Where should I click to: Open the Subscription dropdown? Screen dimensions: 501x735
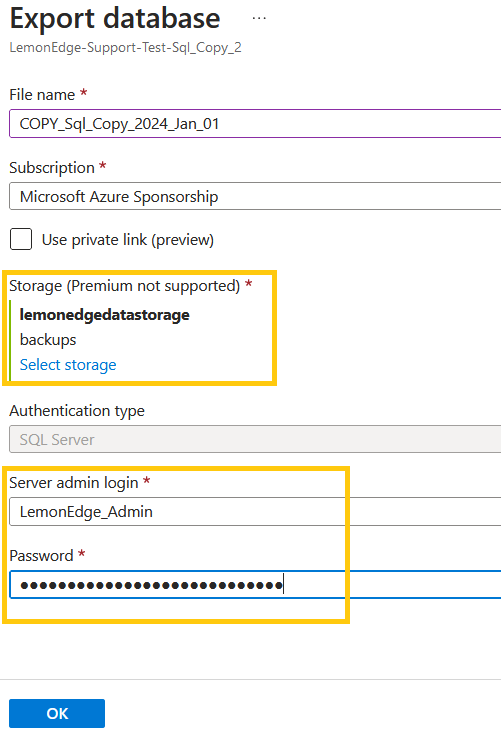(255, 196)
